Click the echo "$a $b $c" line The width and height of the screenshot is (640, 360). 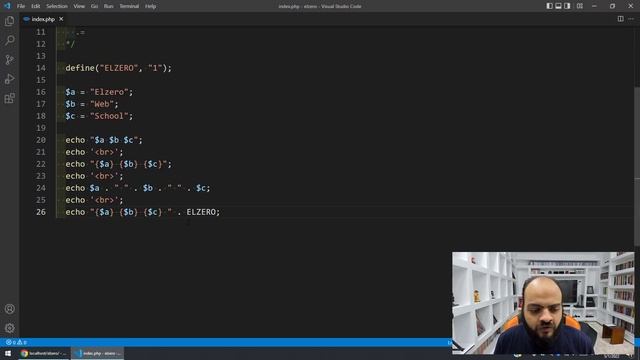point(104,140)
